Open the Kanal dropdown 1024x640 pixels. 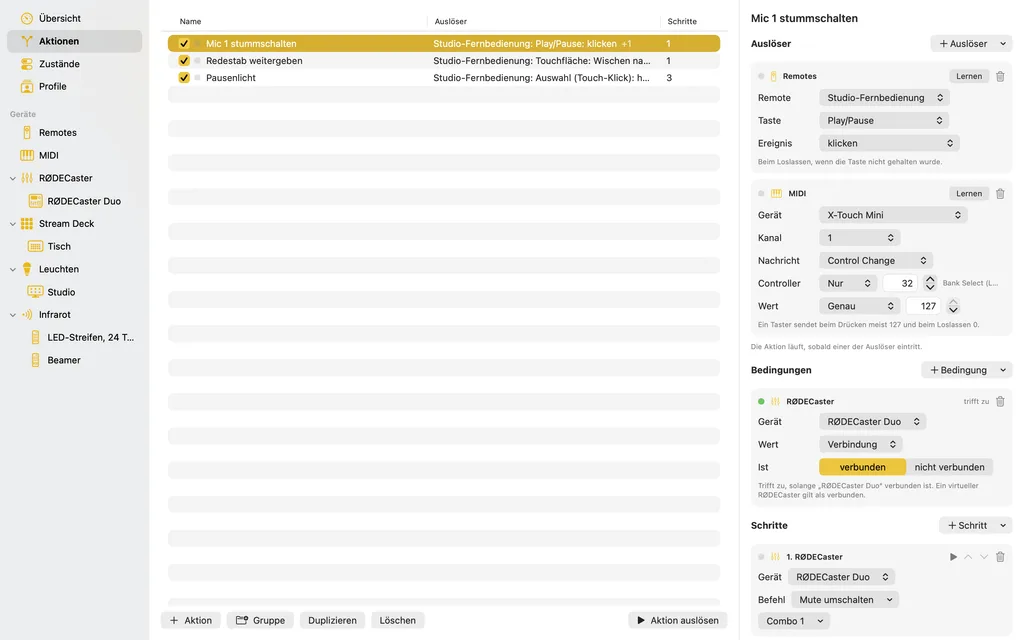[860, 238]
